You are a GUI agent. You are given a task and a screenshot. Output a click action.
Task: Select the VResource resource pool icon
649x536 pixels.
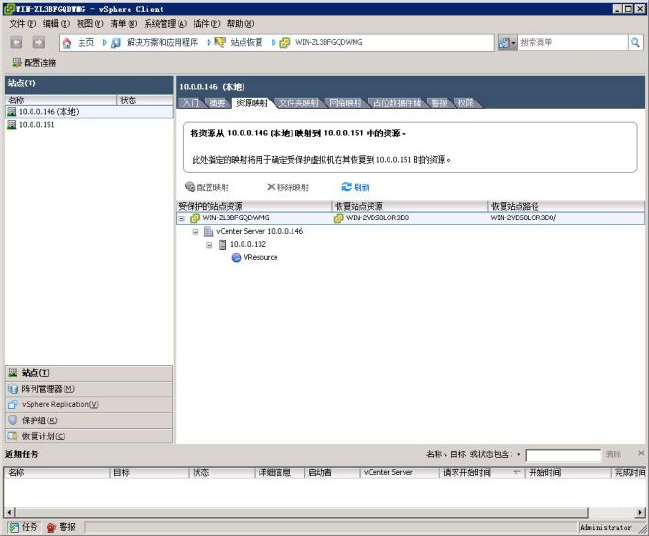236,257
